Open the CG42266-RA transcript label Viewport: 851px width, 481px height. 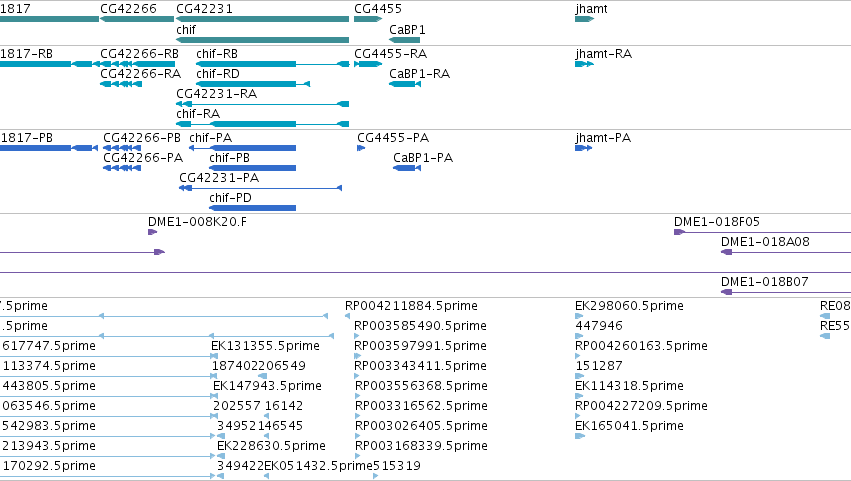click(141, 74)
